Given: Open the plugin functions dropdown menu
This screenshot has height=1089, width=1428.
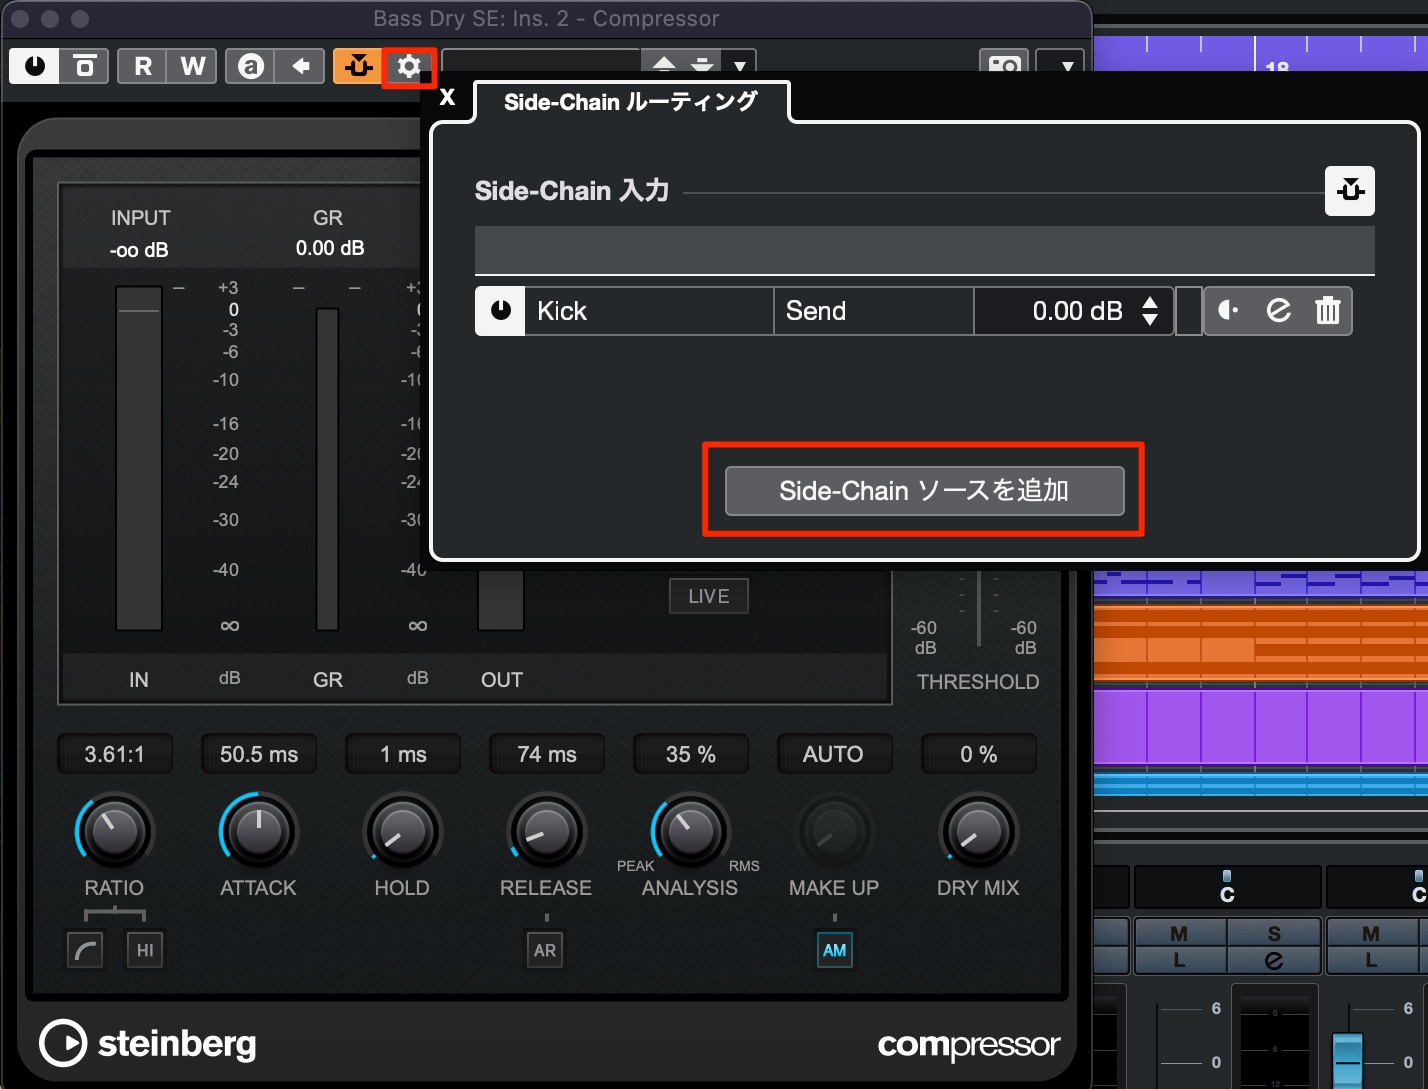Looking at the screenshot, I should [x=1067, y=66].
